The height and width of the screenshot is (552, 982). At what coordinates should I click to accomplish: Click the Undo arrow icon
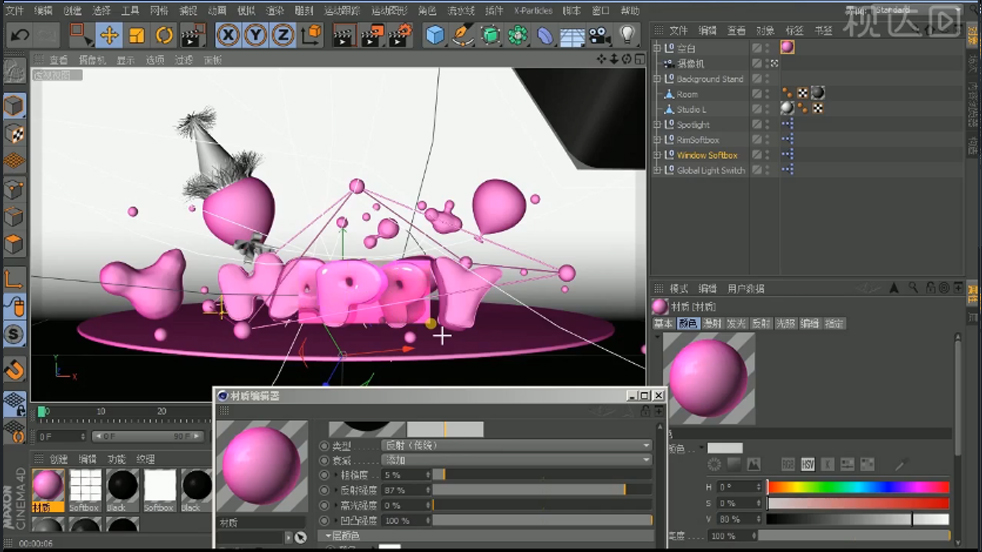[x=20, y=35]
